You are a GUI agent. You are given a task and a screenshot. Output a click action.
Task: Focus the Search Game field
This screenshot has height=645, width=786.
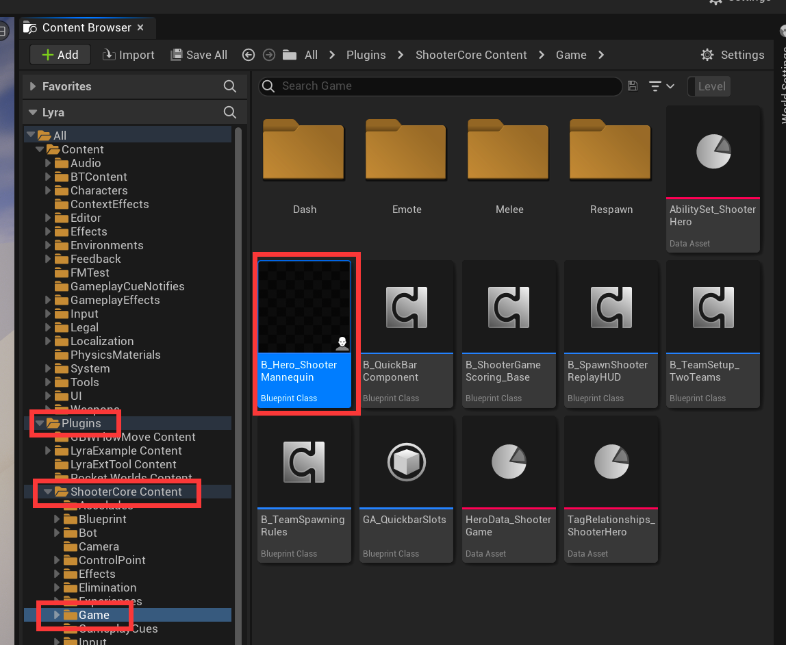point(440,86)
